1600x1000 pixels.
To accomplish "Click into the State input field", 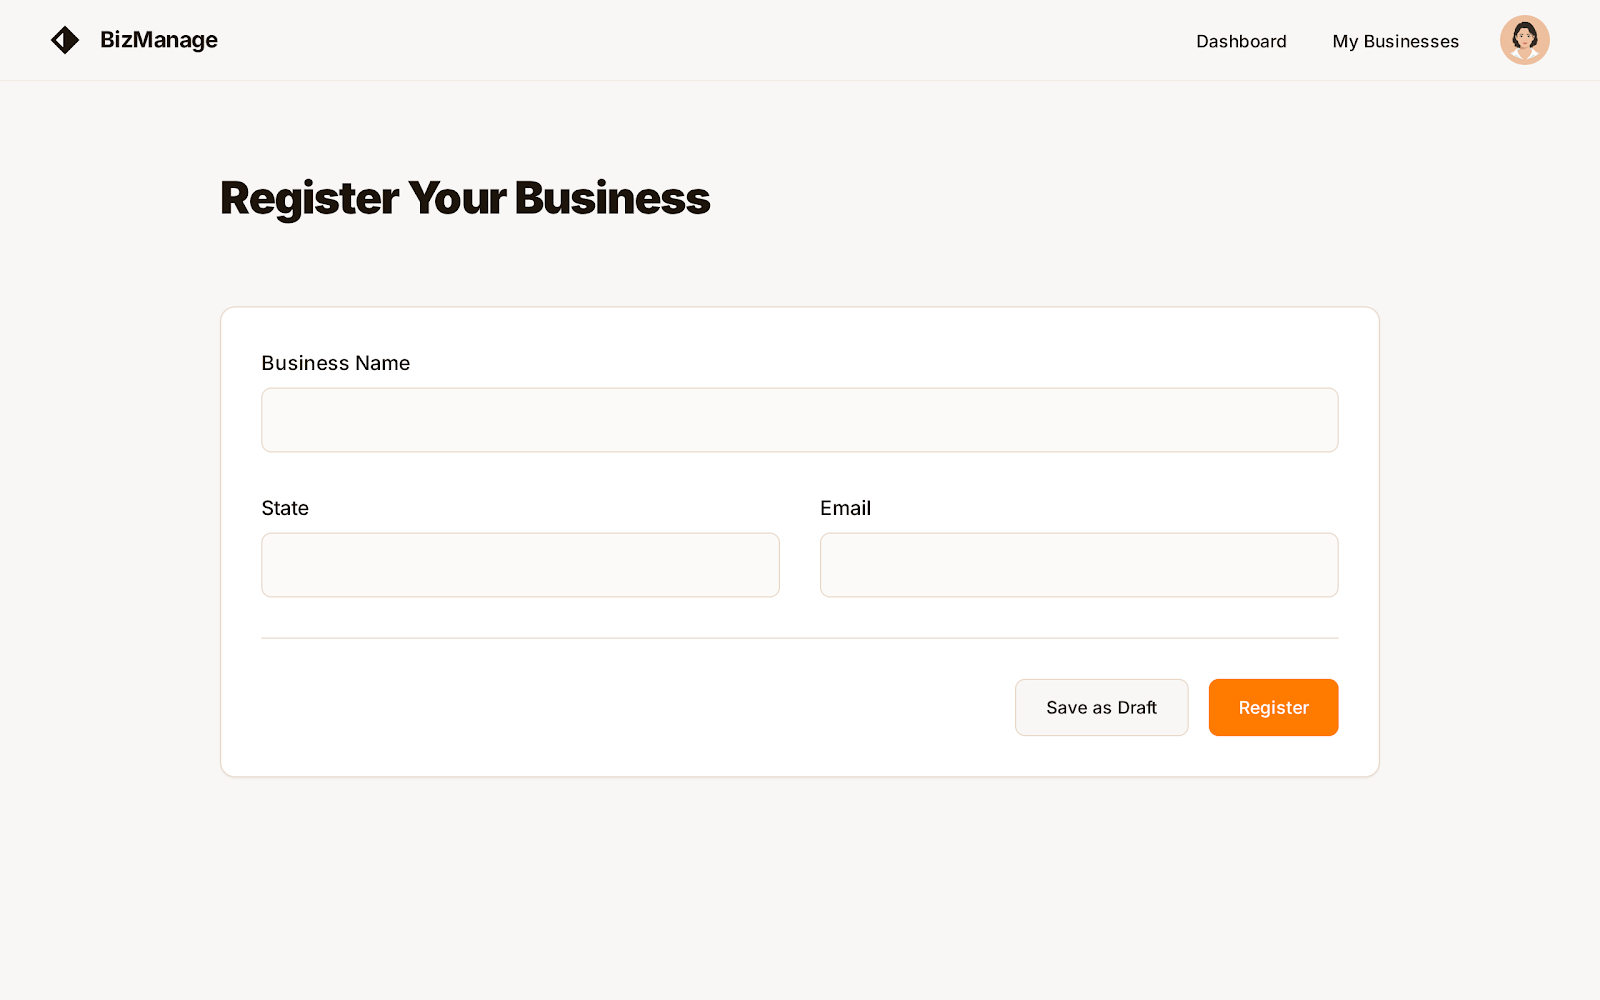I will [520, 565].
